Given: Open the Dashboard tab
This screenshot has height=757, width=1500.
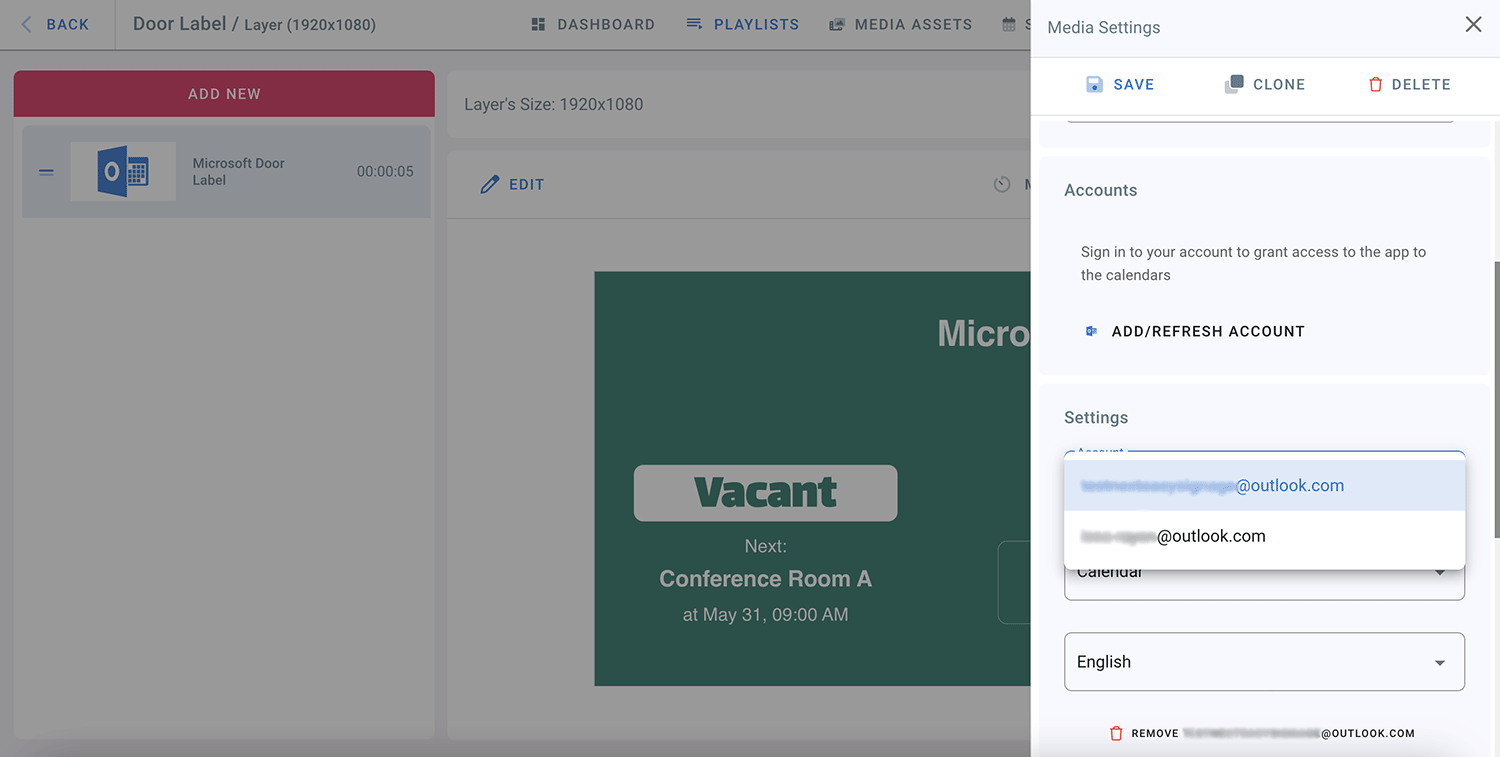Looking at the screenshot, I should pos(593,24).
